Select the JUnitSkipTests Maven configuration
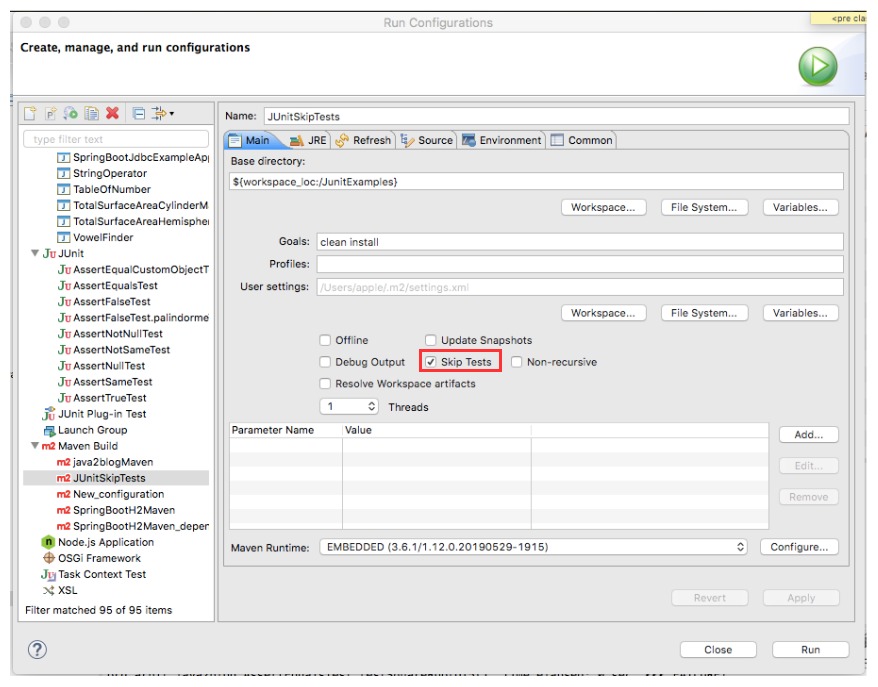The image size is (878, 687). point(116,478)
